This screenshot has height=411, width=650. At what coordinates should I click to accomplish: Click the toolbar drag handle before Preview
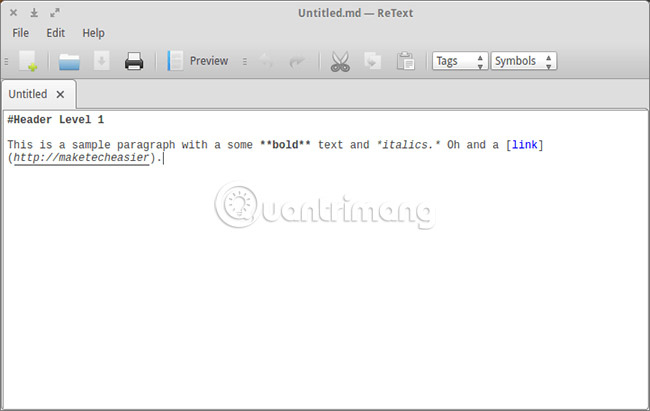click(6, 61)
